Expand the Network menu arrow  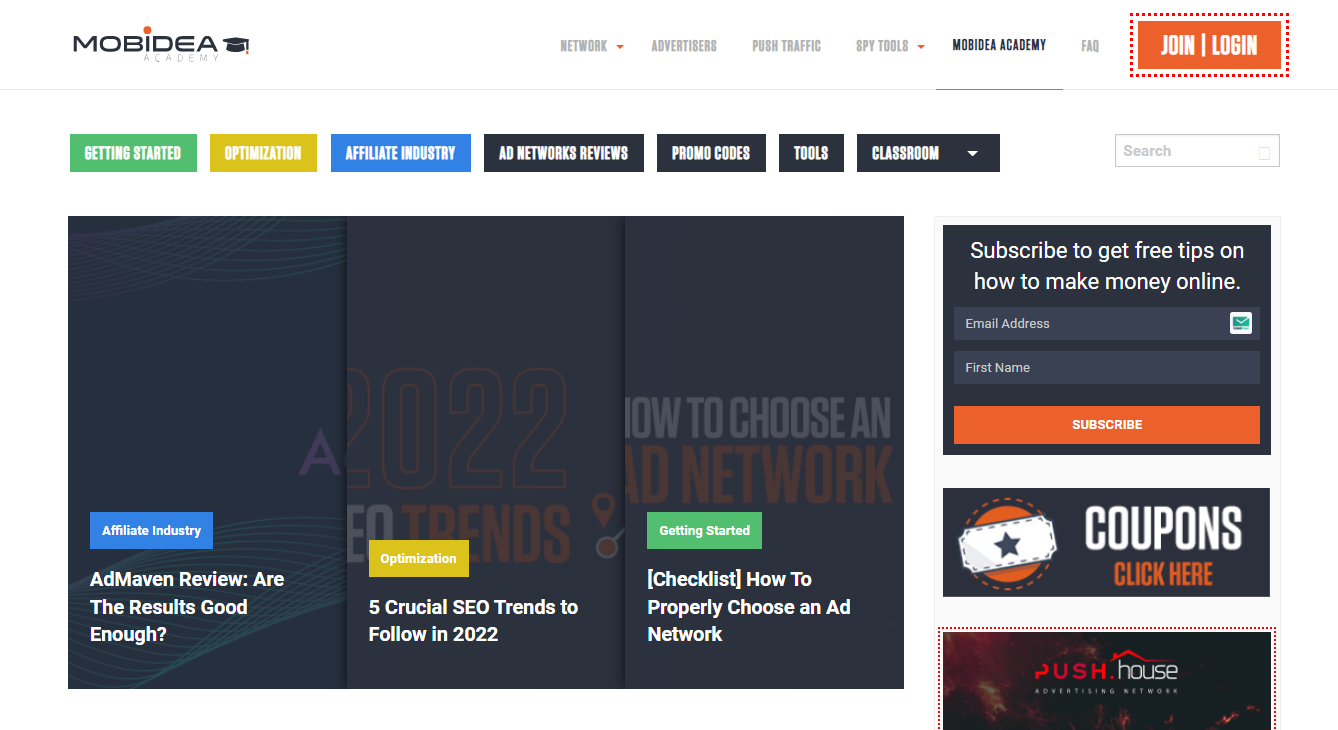click(x=620, y=46)
